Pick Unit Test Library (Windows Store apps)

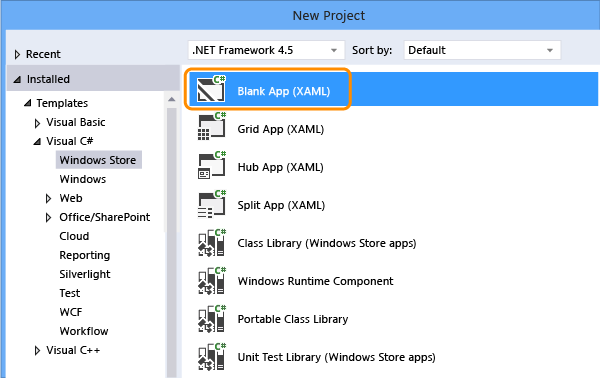tap(336, 357)
